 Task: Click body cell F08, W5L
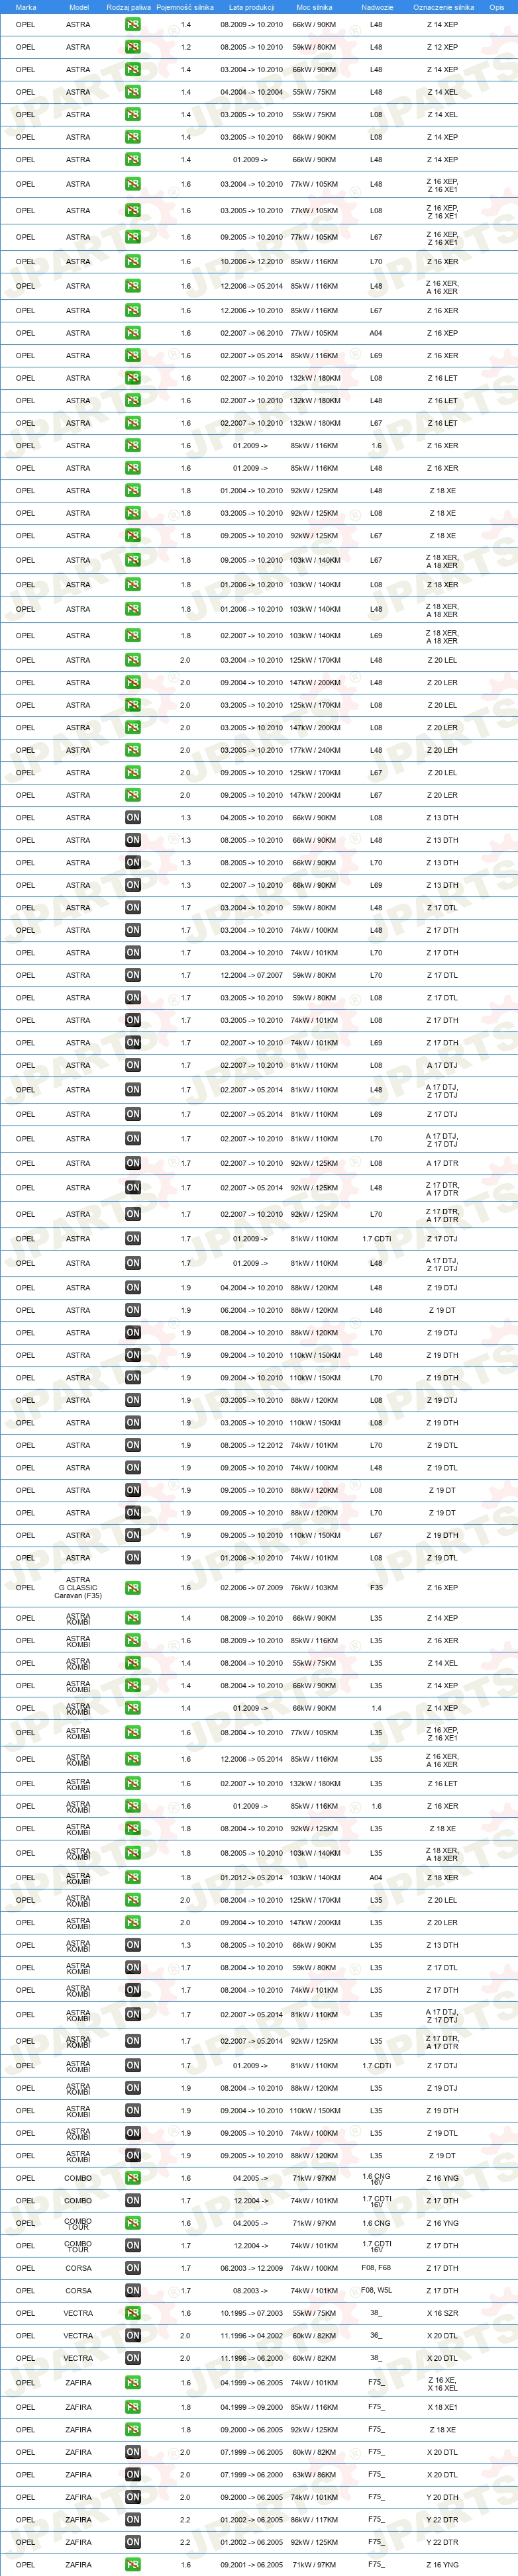point(376,2291)
